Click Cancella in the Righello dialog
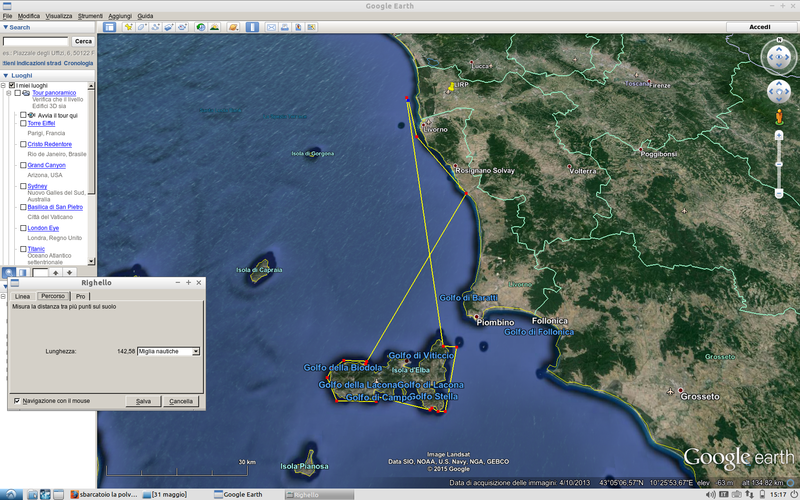 point(181,402)
